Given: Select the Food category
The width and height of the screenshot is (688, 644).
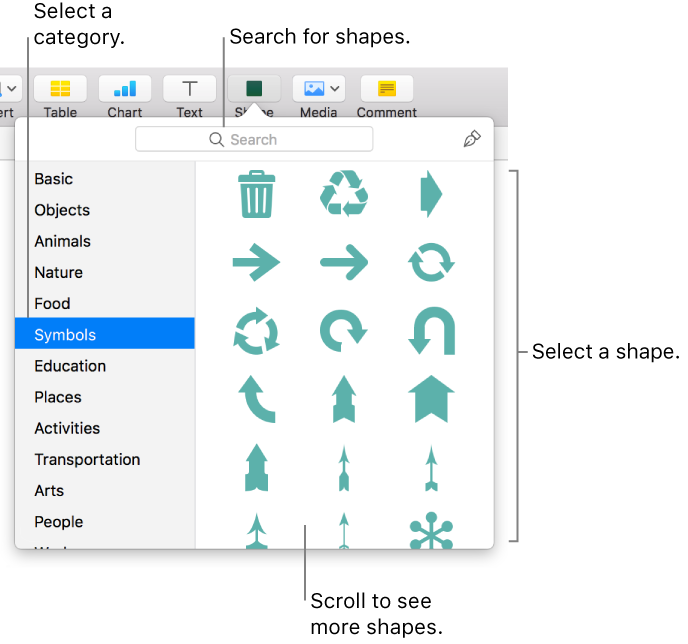Looking at the screenshot, I should tap(105, 304).
